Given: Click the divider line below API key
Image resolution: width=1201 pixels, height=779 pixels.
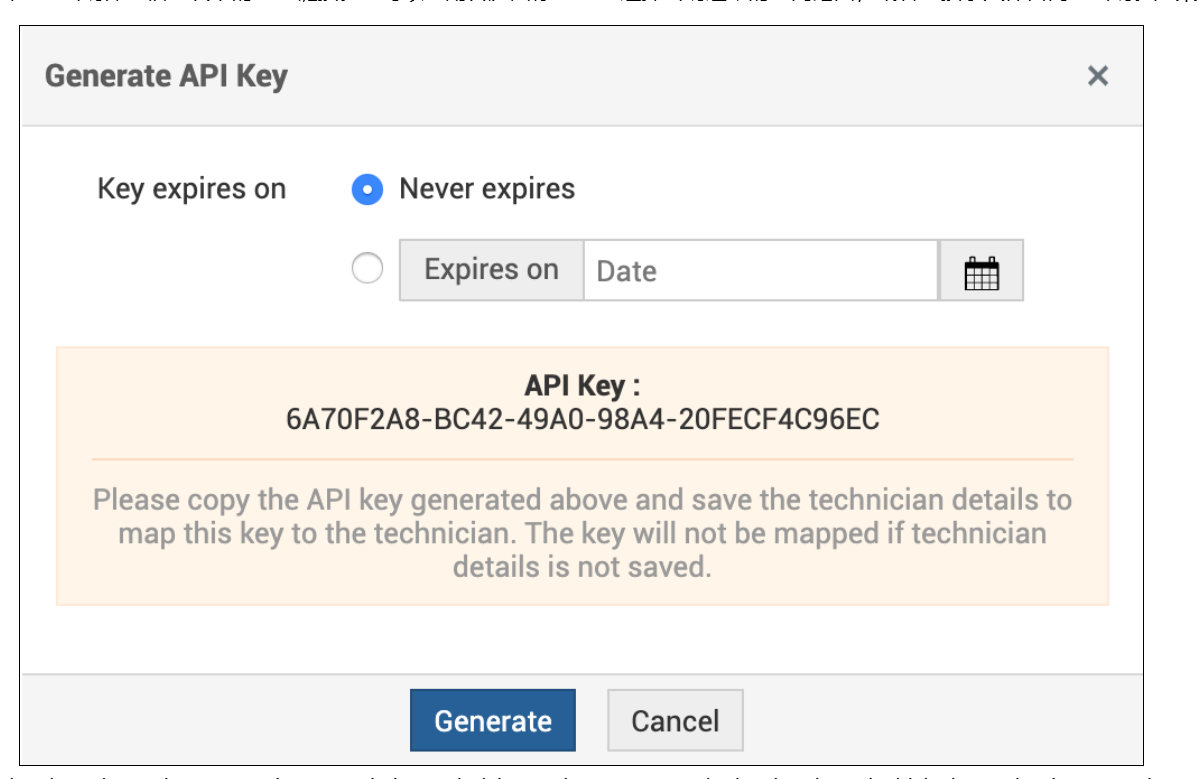Looking at the screenshot, I should click(582, 459).
